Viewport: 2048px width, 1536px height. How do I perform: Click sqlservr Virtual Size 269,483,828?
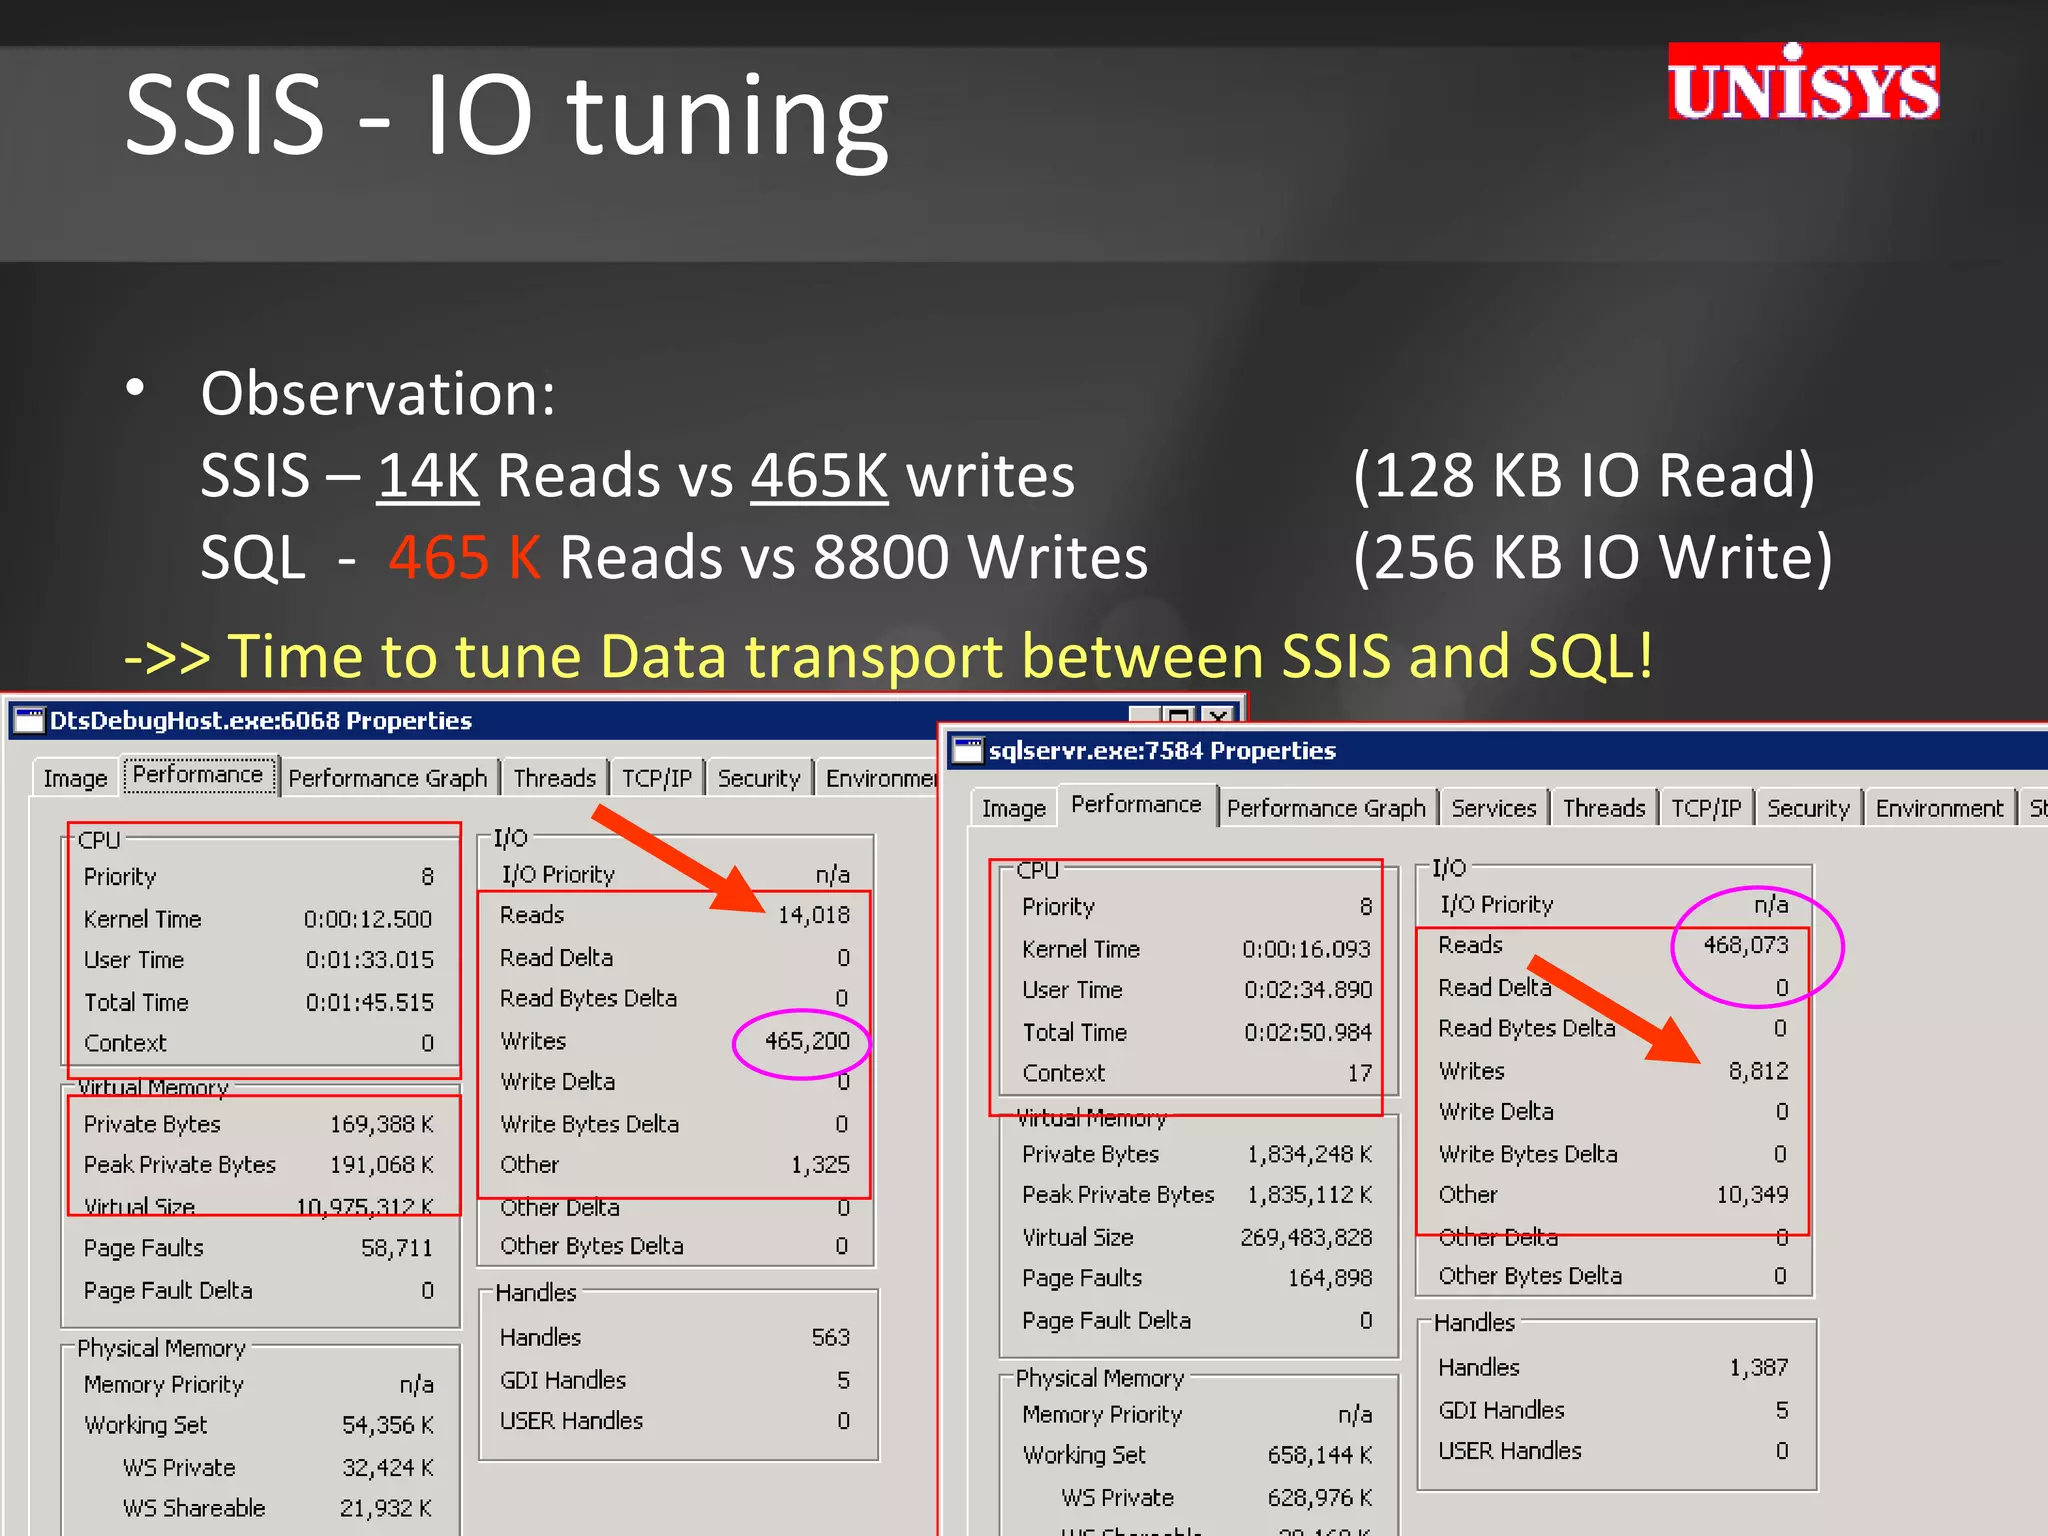pos(1306,1238)
